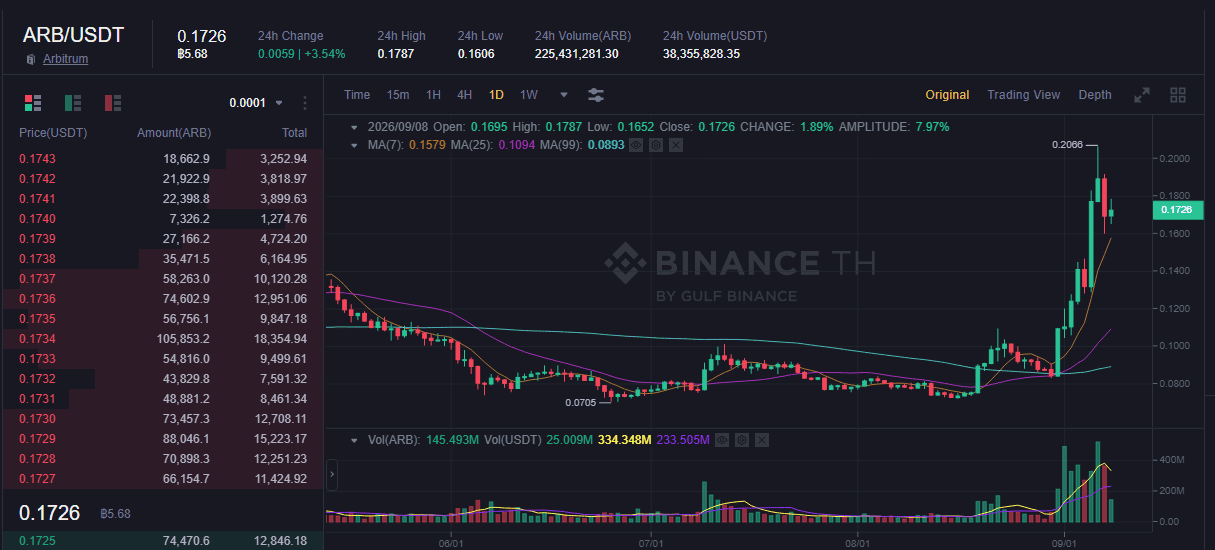Collapse the MA indicator row
1215x550 pixels.
pyautogui.click(x=353, y=145)
